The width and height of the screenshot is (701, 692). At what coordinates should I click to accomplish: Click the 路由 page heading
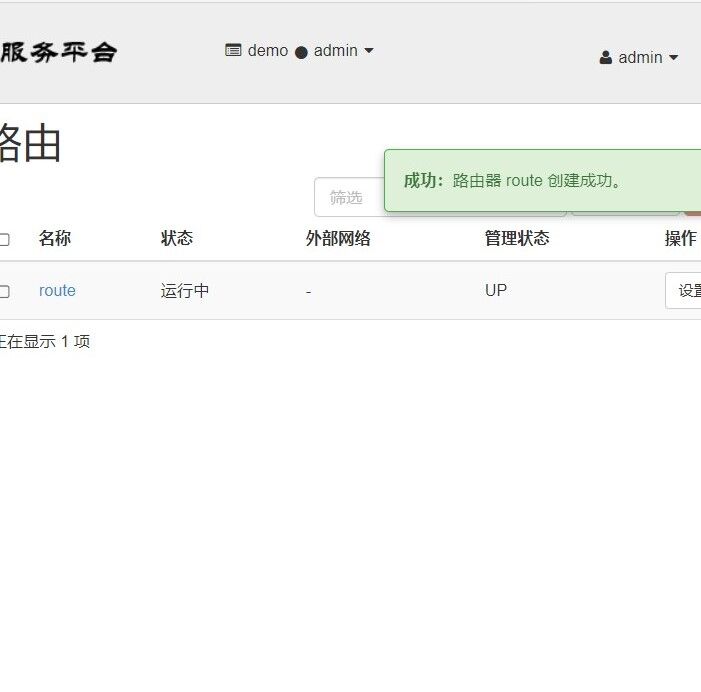tap(30, 143)
